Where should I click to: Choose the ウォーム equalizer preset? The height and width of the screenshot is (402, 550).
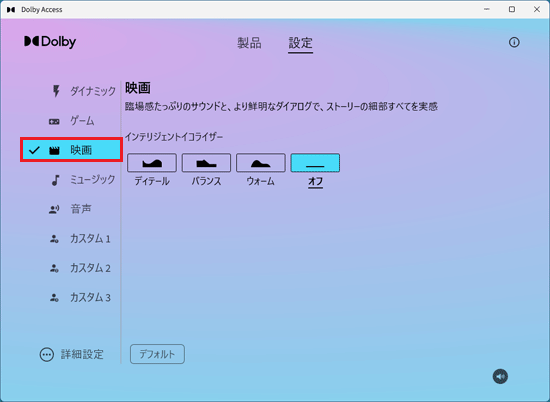pos(261,162)
